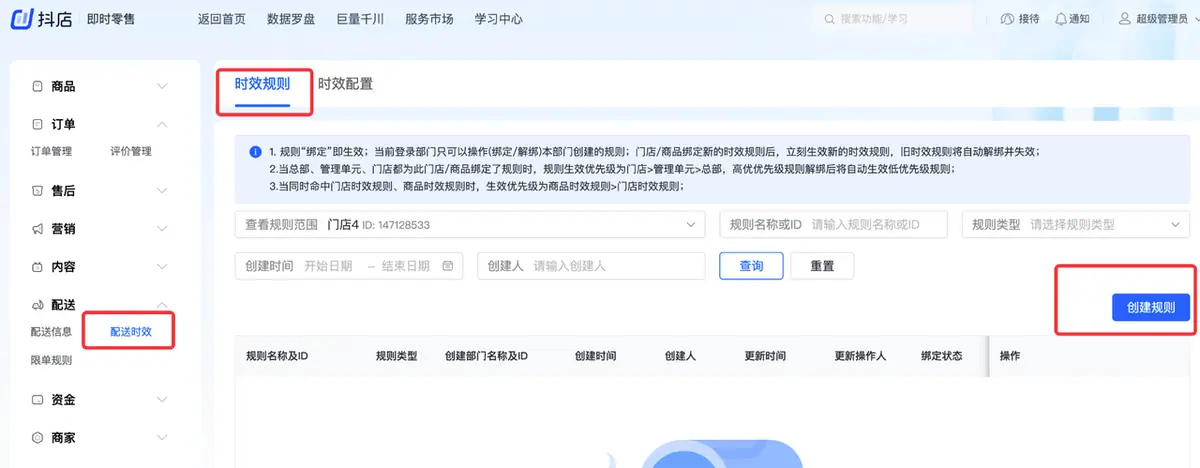Click the 规则类型 column header
Screen dimensions: 1200x468
point(396,356)
